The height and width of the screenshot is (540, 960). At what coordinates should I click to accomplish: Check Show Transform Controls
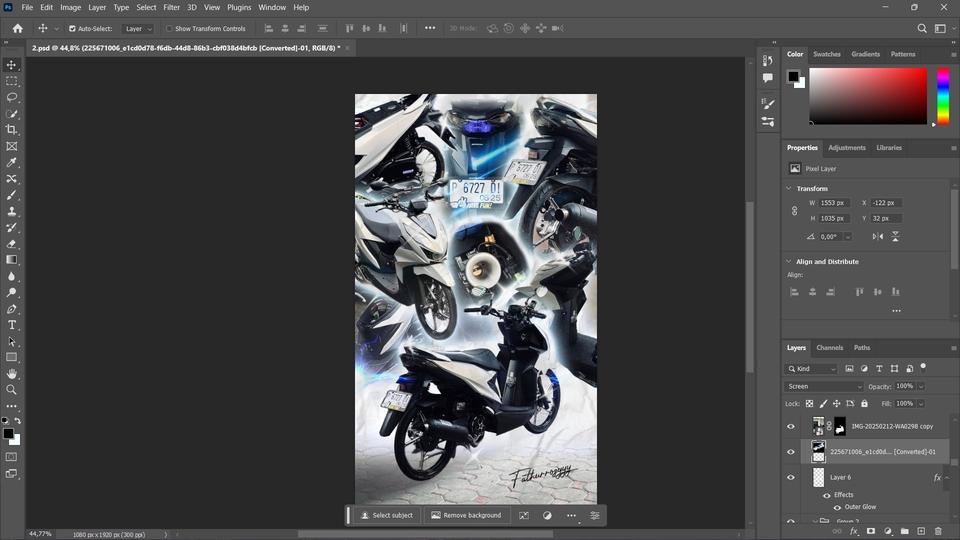[169, 29]
